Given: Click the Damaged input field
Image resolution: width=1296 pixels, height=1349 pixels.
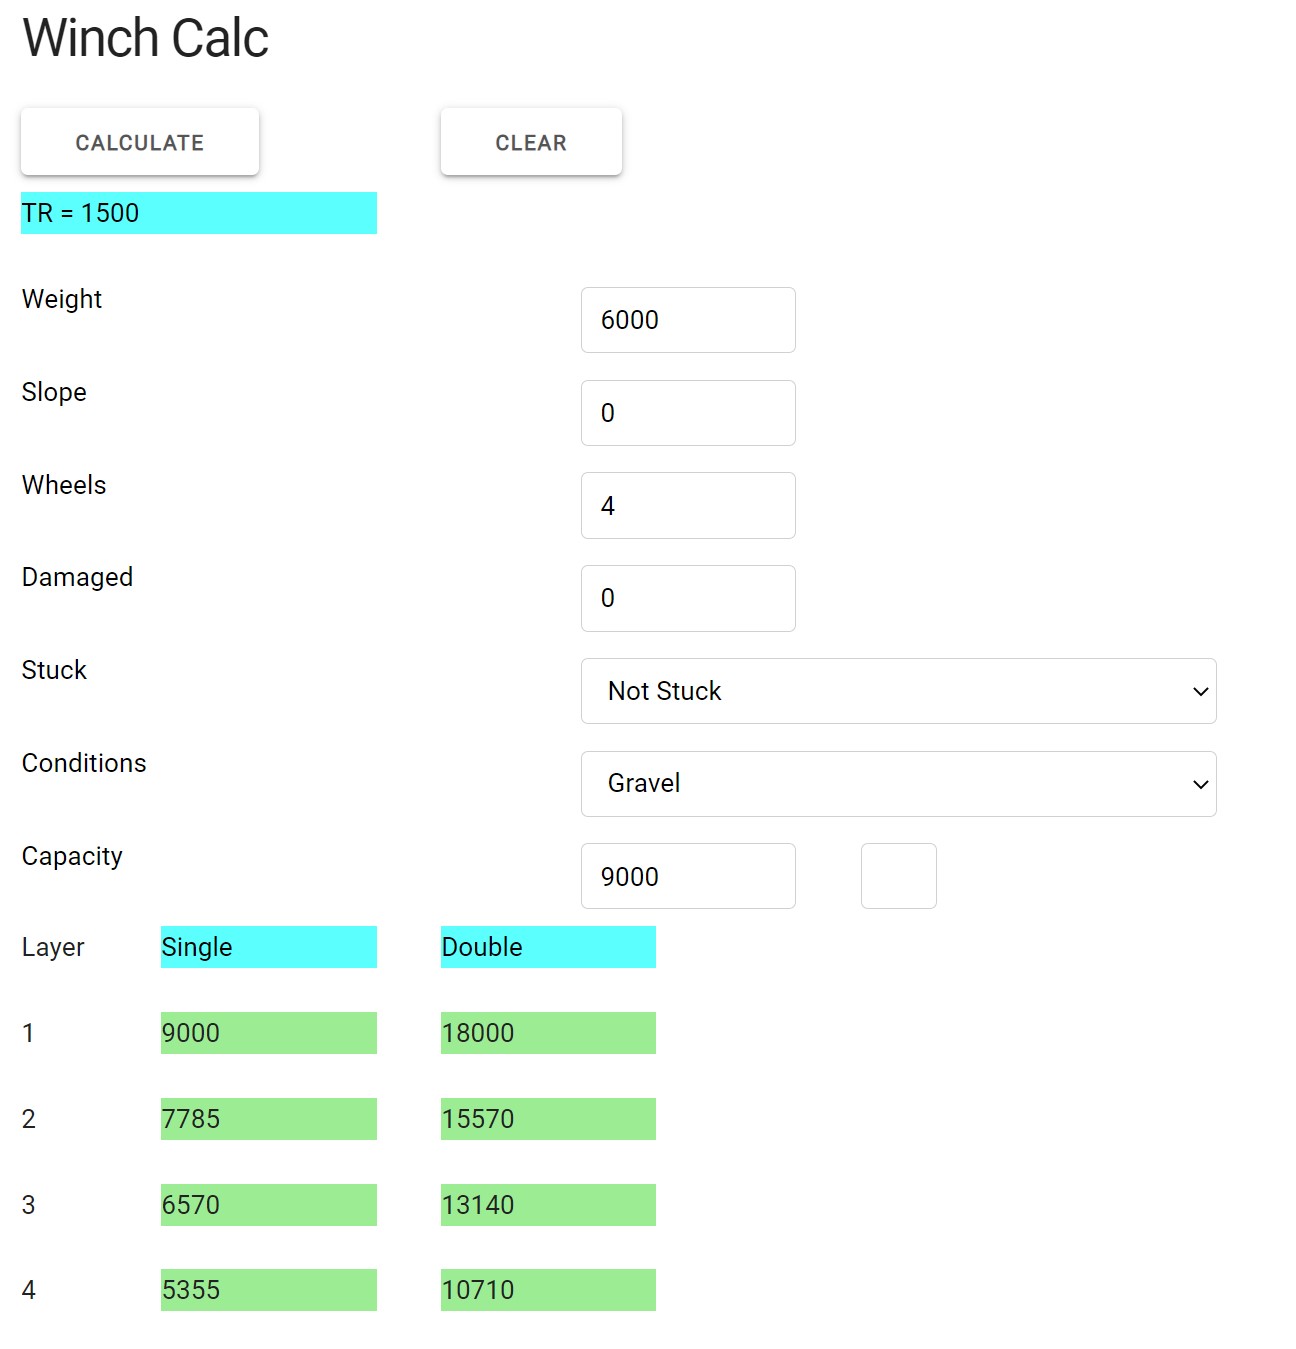Looking at the screenshot, I should [688, 598].
